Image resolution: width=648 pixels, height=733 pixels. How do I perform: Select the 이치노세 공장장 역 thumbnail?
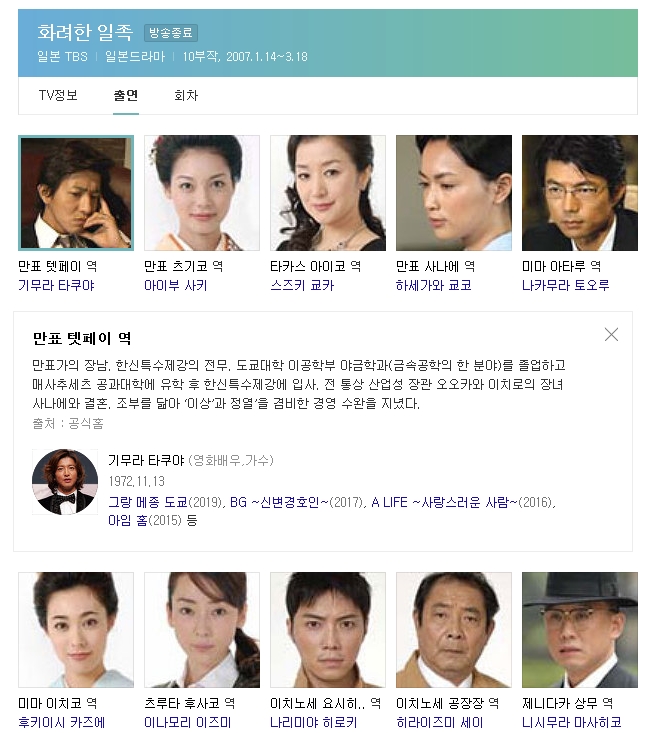(454, 630)
